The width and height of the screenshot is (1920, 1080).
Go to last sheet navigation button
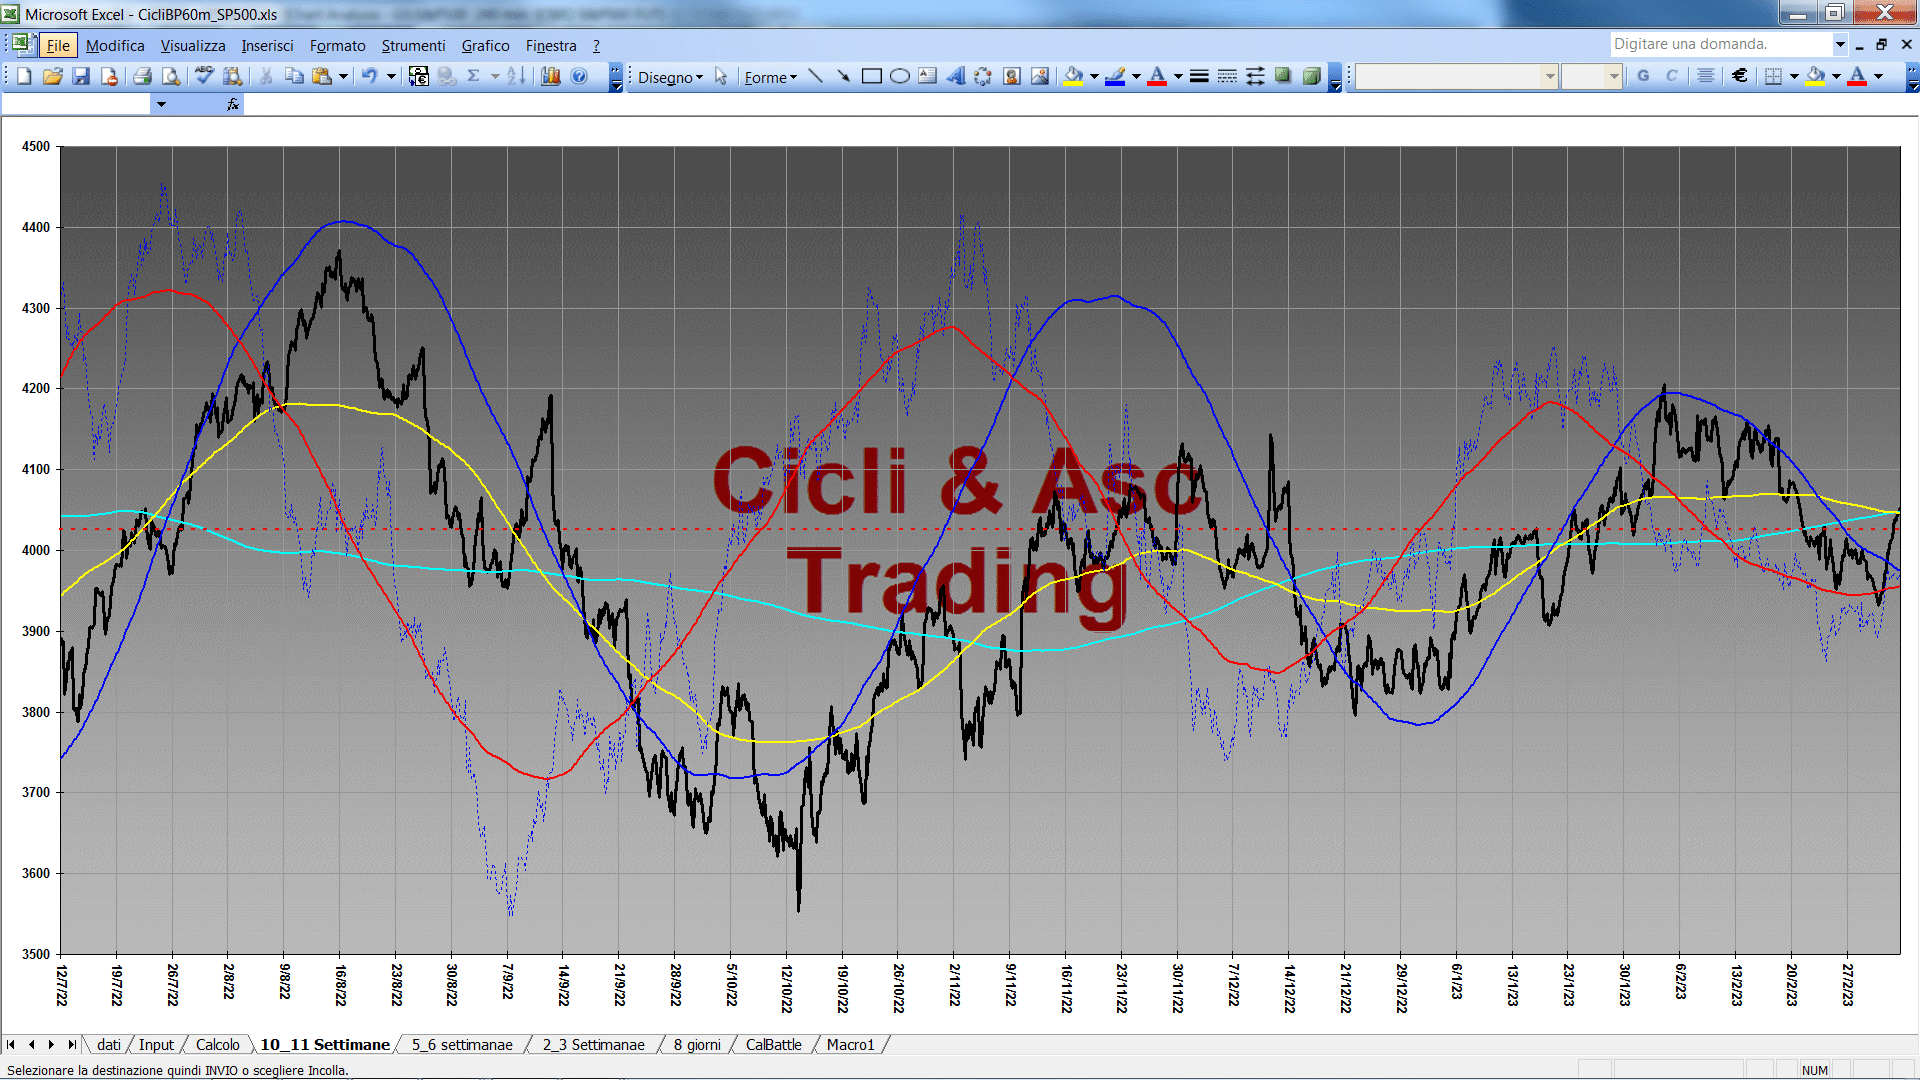(71, 1044)
